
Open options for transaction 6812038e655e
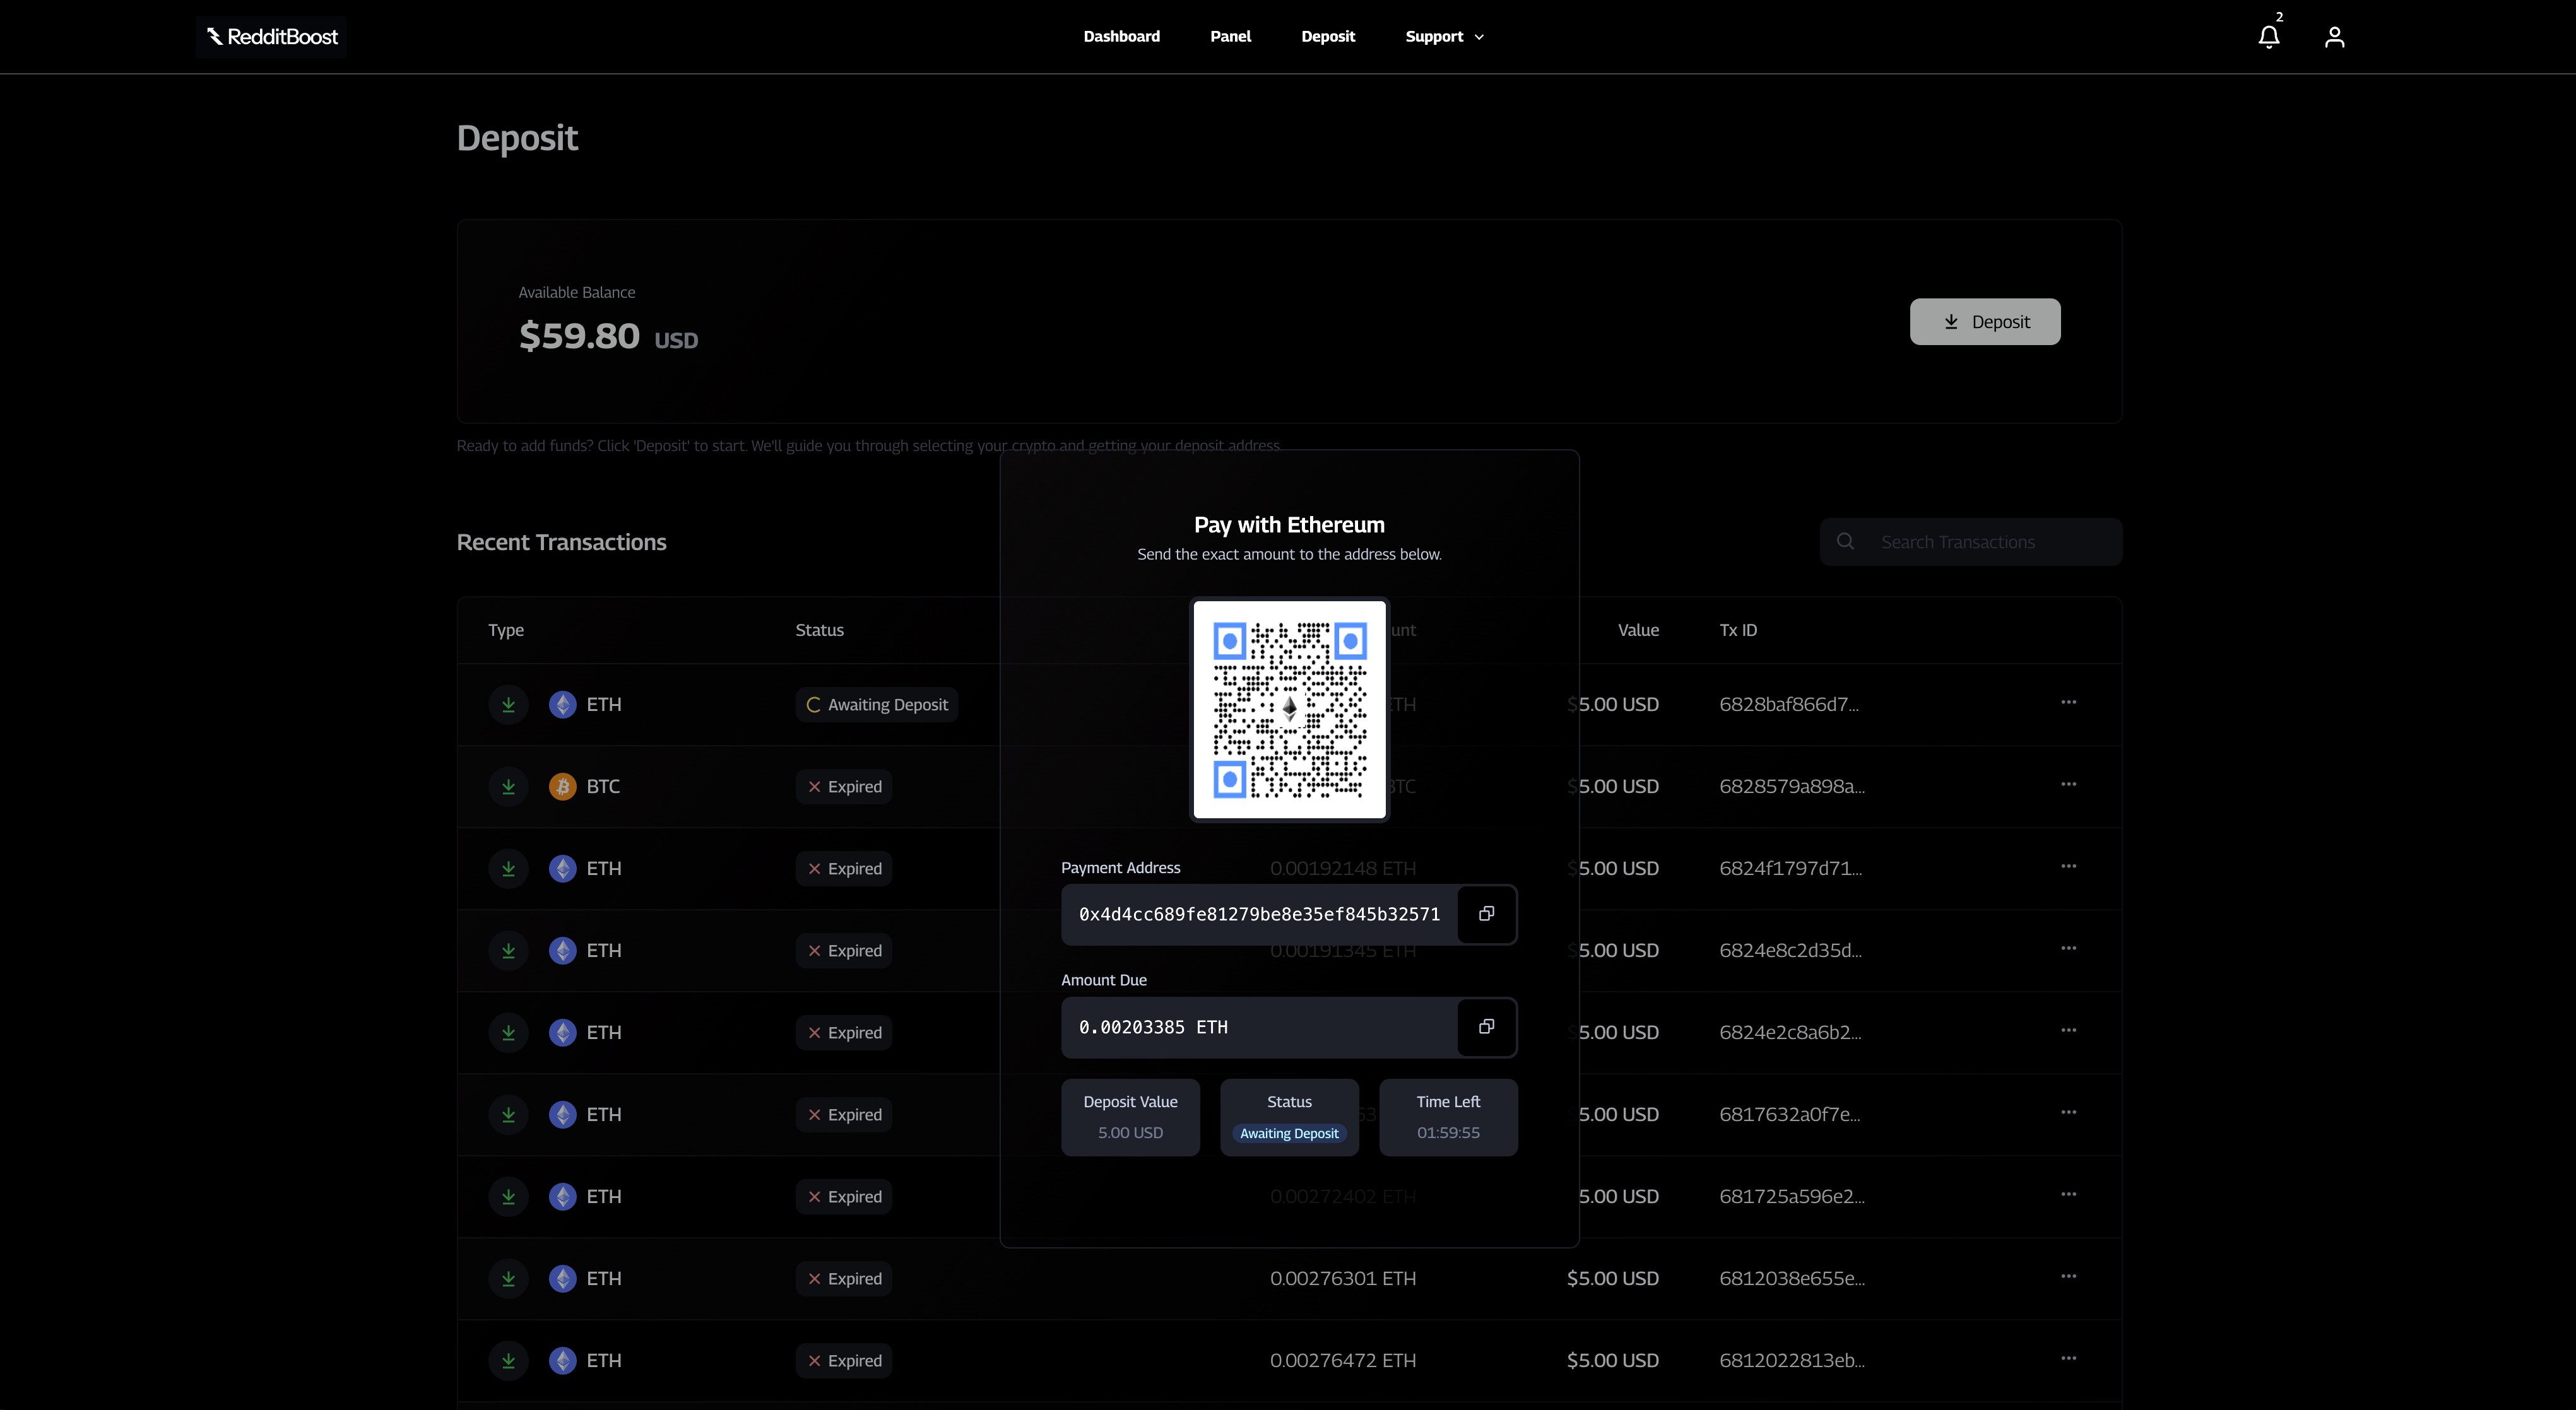pyautogui.click(x=2068, y=1277)
